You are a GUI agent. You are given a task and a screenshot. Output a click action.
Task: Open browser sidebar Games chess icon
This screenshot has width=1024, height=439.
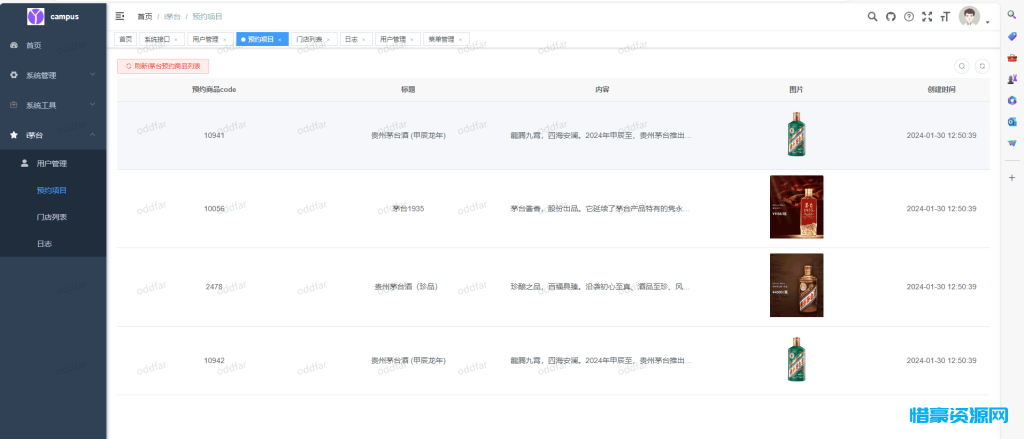click(x=1012, y=79)
